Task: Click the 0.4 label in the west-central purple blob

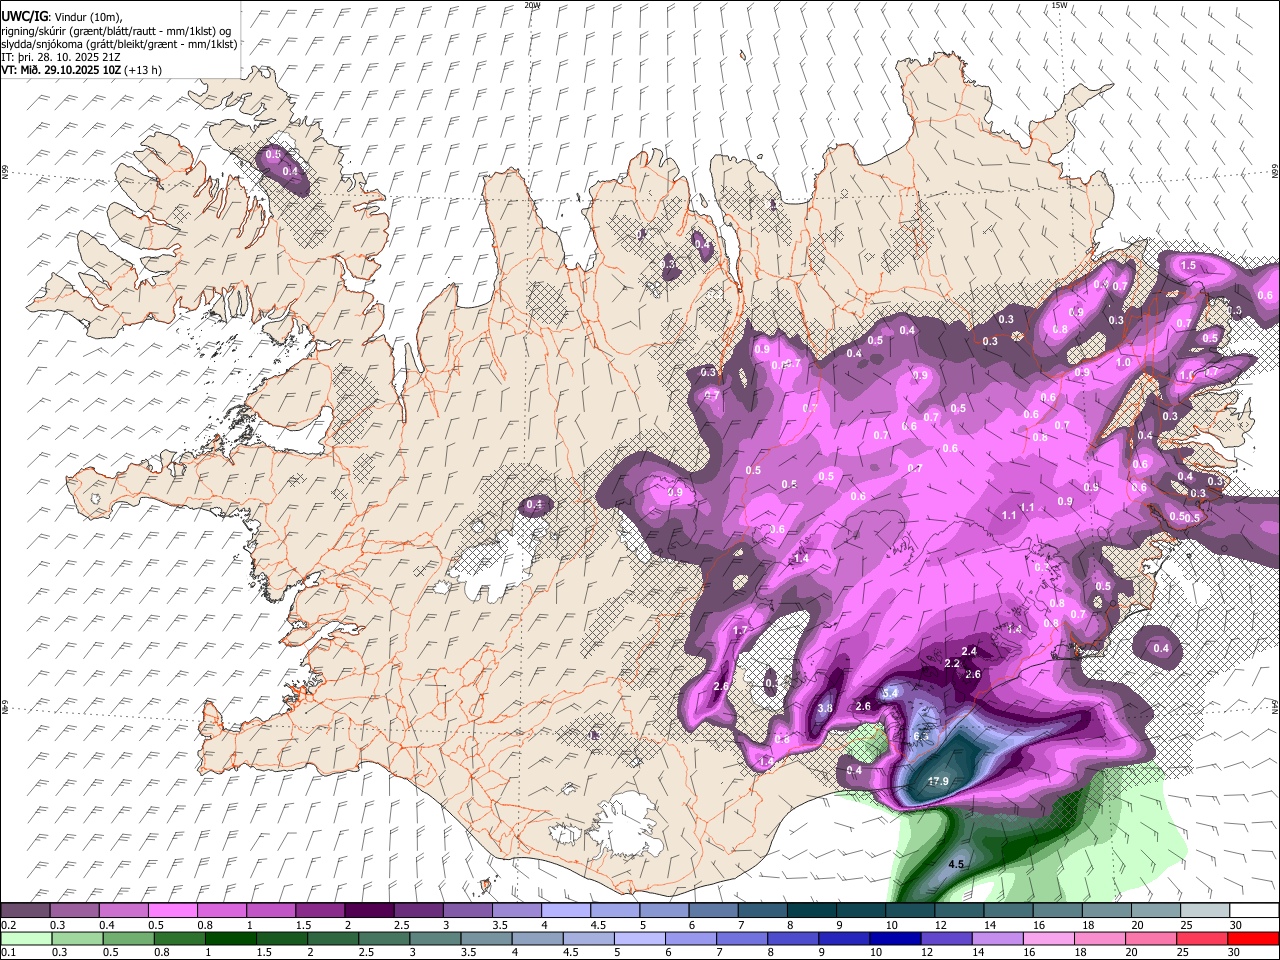Action: click(534, 505)
